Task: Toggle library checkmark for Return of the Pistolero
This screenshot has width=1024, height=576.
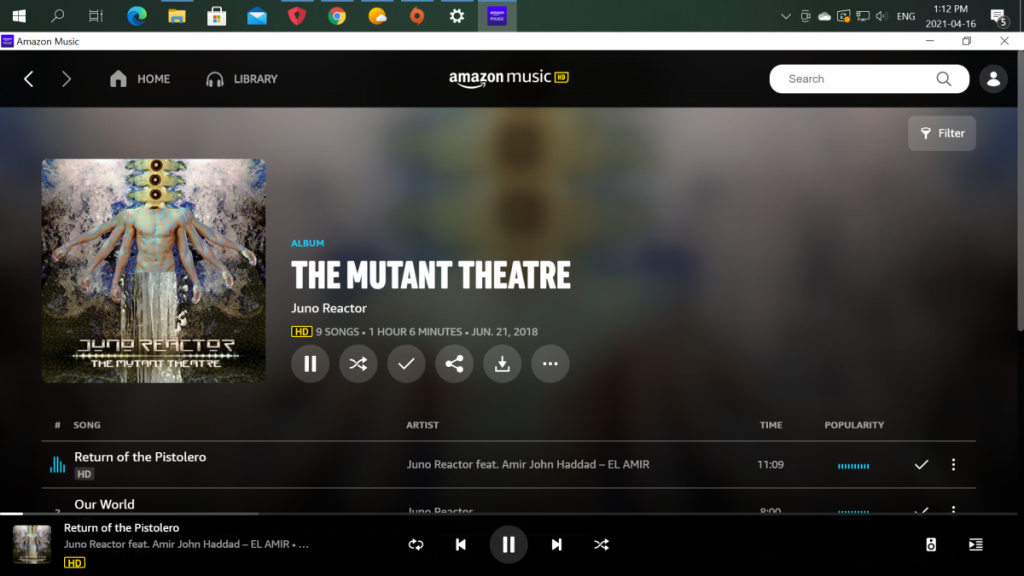Action: (921, 464)
